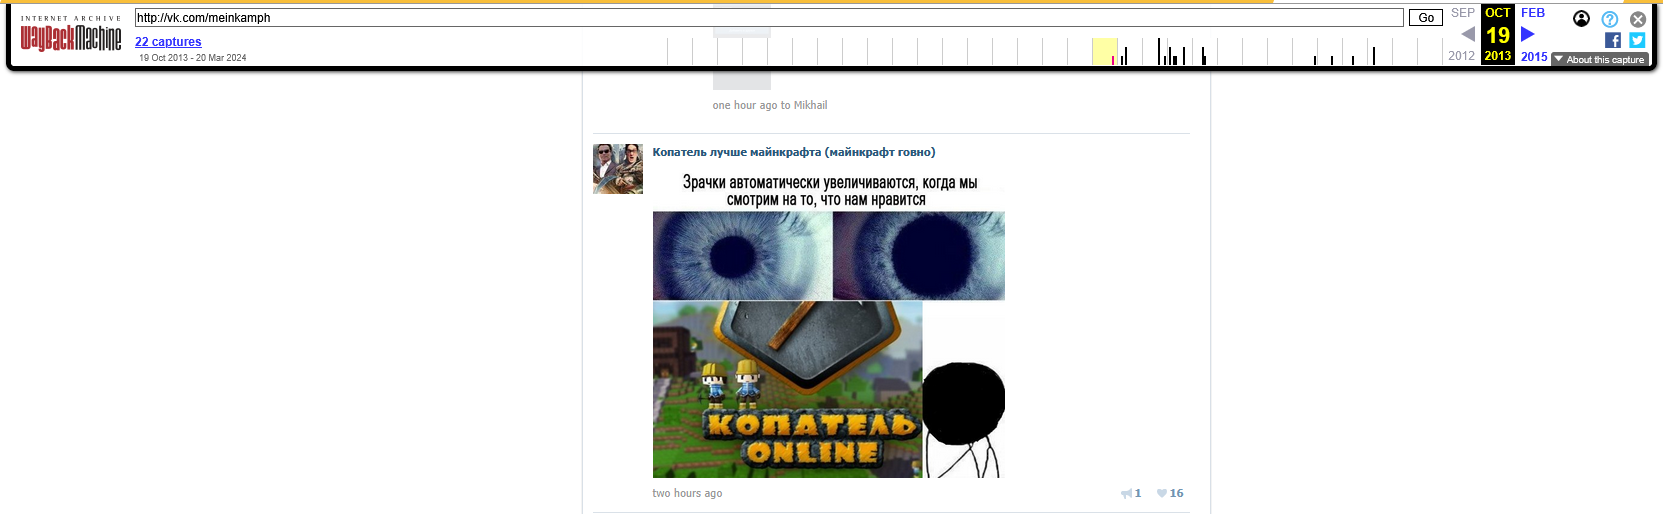Click the OCT current month label
Viewport: 1663px width, 514px height.
click(1497, 13)
